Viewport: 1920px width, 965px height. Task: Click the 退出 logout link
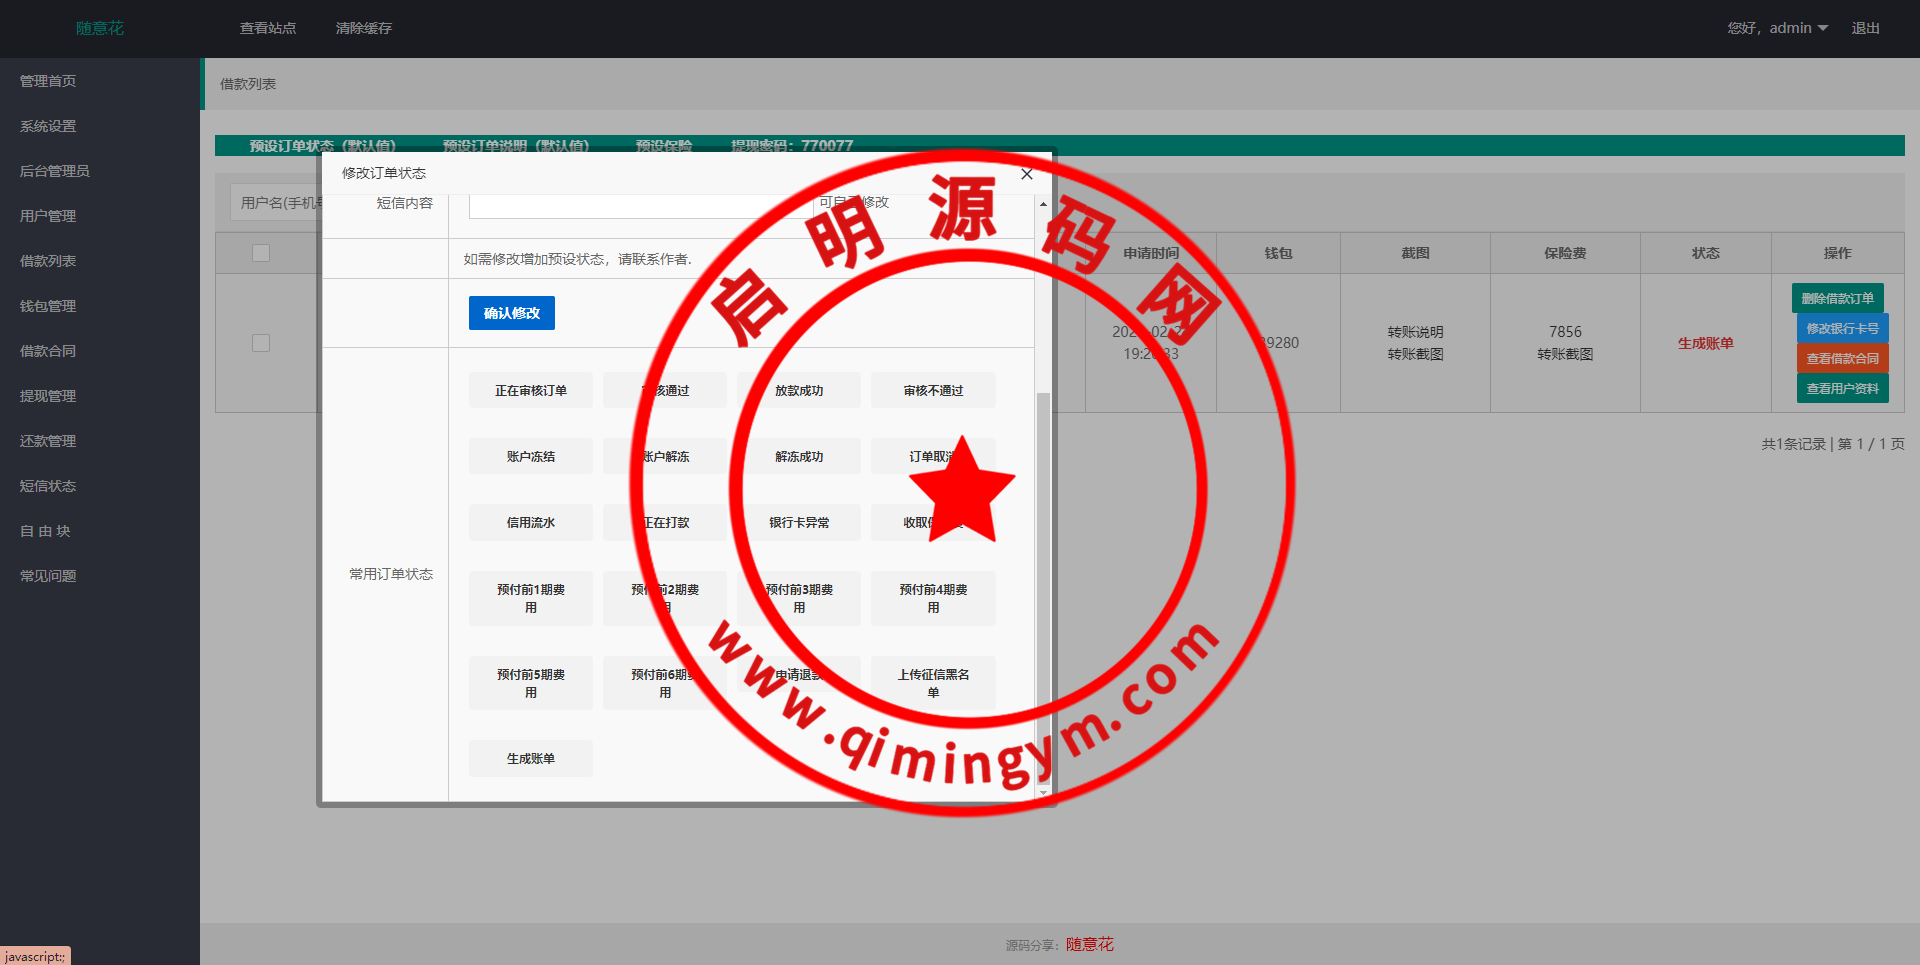[x=1865, y=28]
